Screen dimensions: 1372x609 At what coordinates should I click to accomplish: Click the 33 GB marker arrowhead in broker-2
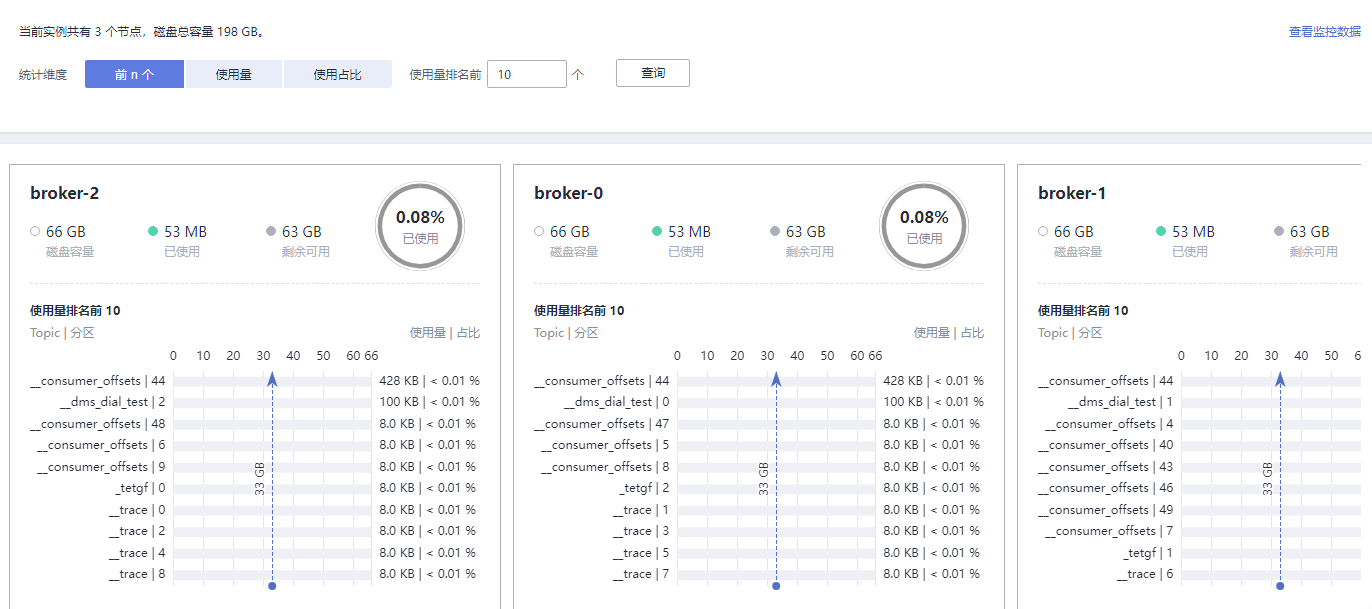[272, 378]
